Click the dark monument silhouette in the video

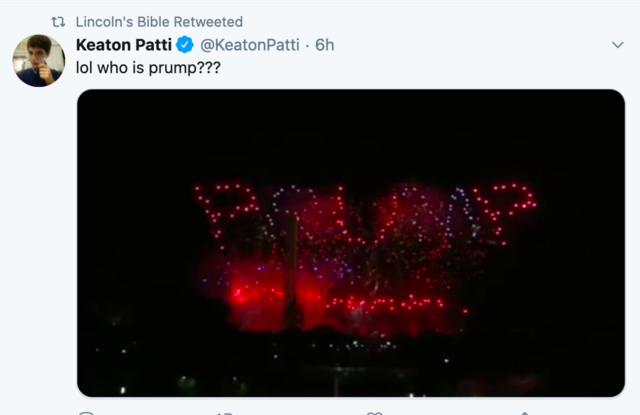point(291,273)
